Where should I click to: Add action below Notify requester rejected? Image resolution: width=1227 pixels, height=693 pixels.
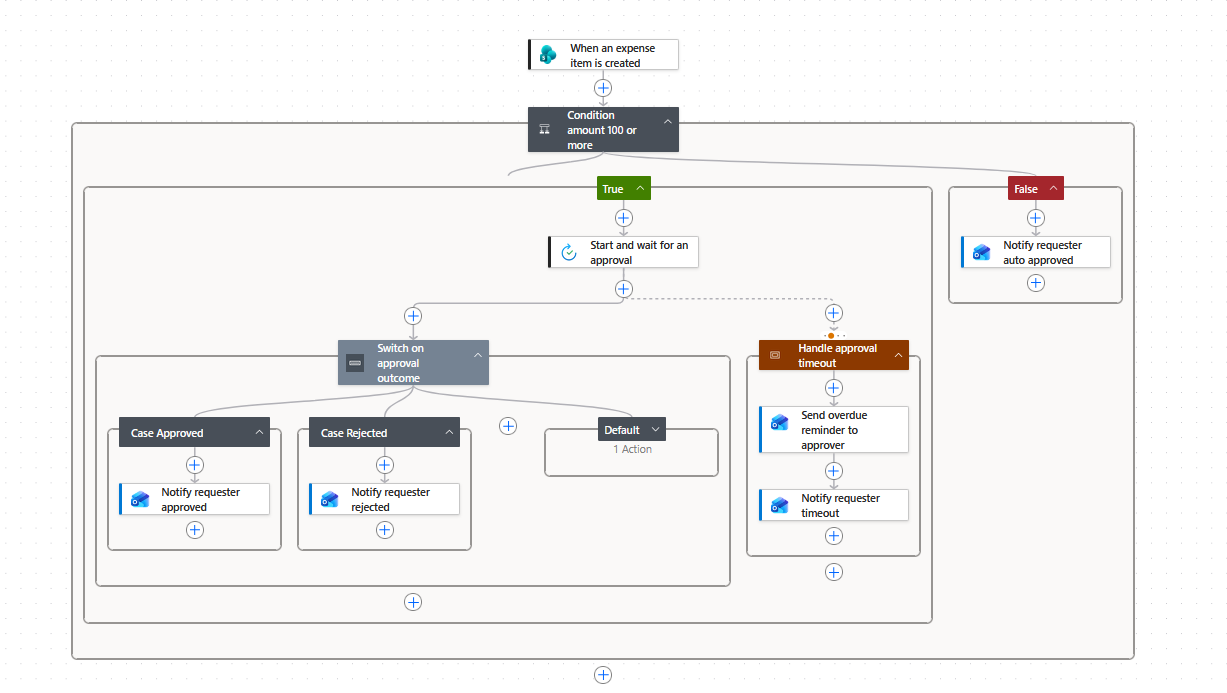(x=385, y=530)
